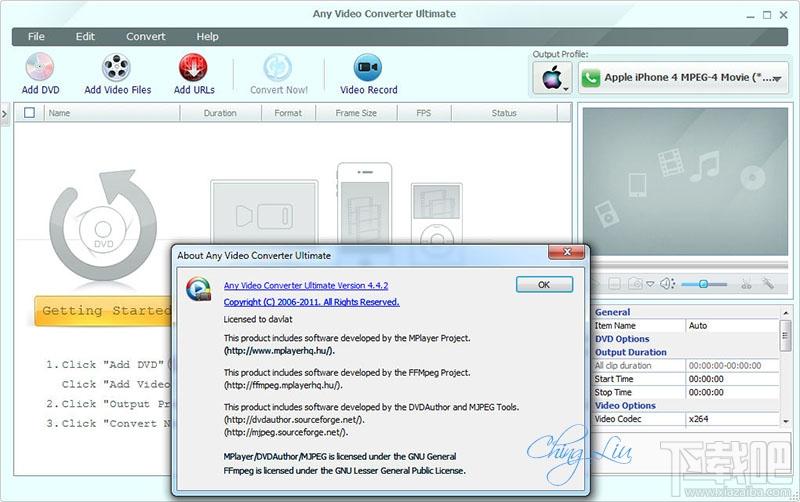Open the Edit menu
Viewport: 800px width, 502px height.
click(x=85, y=37)
